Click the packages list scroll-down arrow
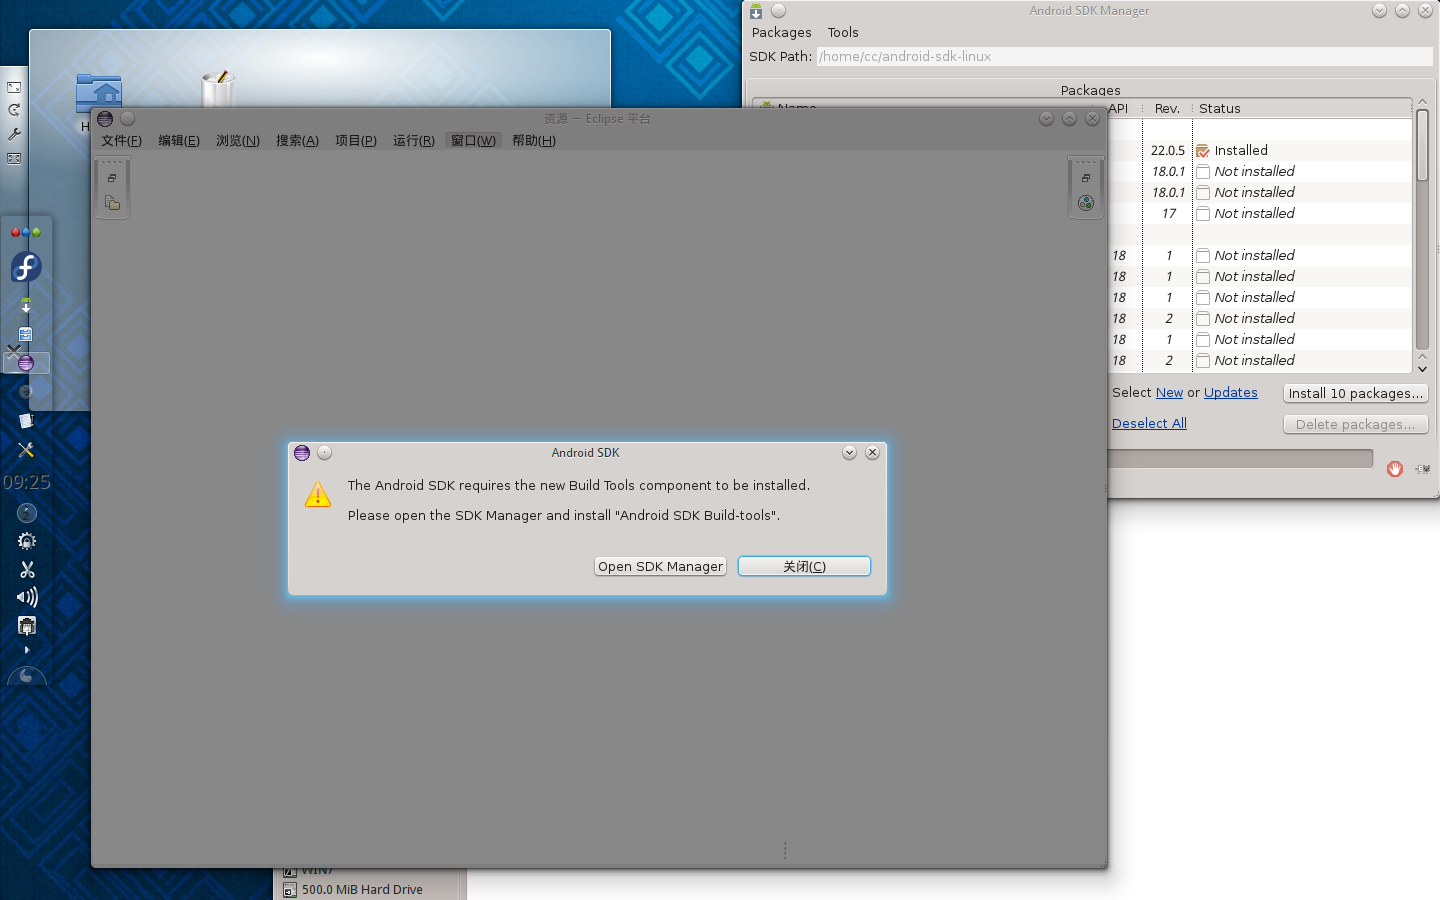Screen dimensions: 1440x900 [x=1422, y=369]
